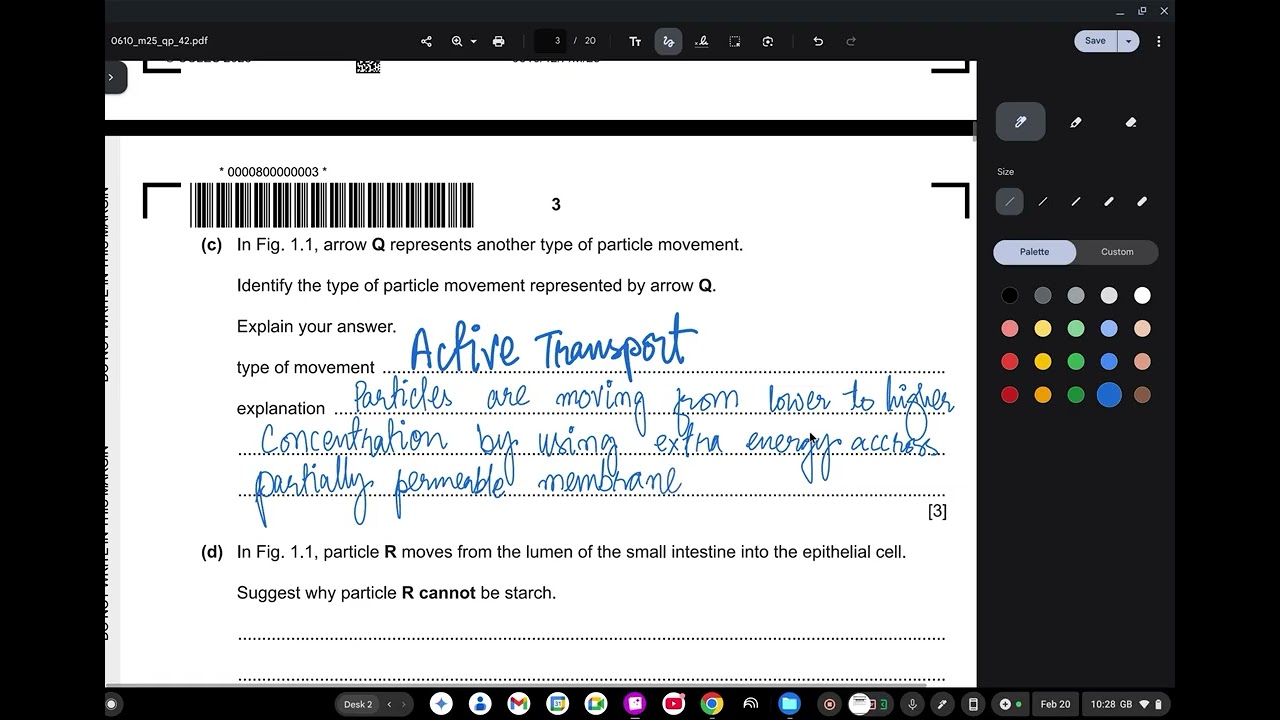Activate the select area tool
Screen dimensions: 1280x720
click(x=735, y=41)
